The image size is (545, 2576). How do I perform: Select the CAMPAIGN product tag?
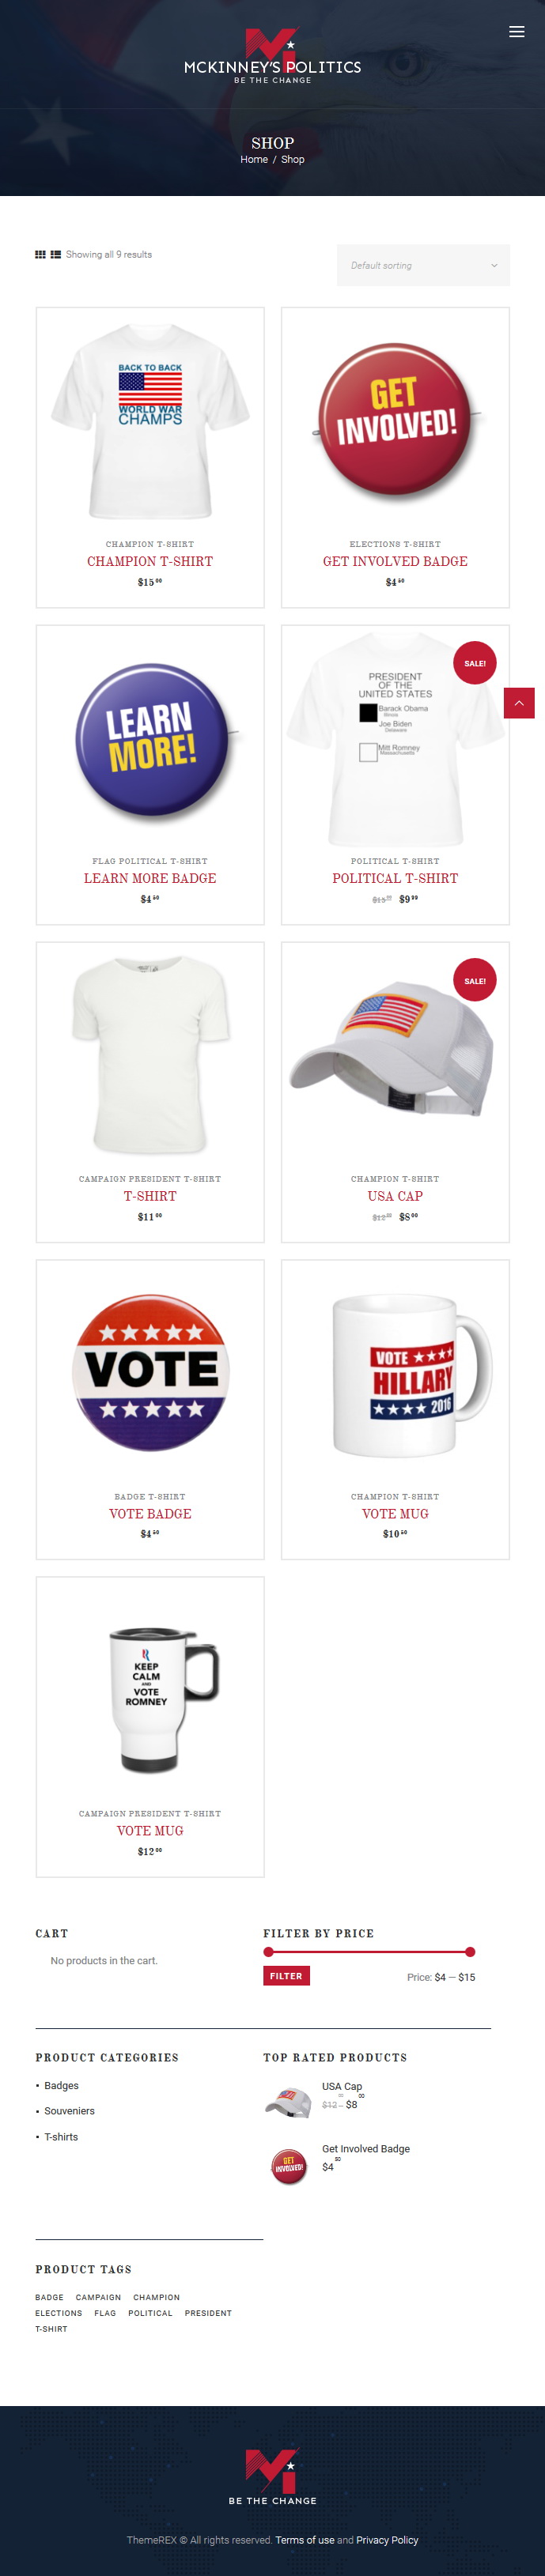[98, 2297]
